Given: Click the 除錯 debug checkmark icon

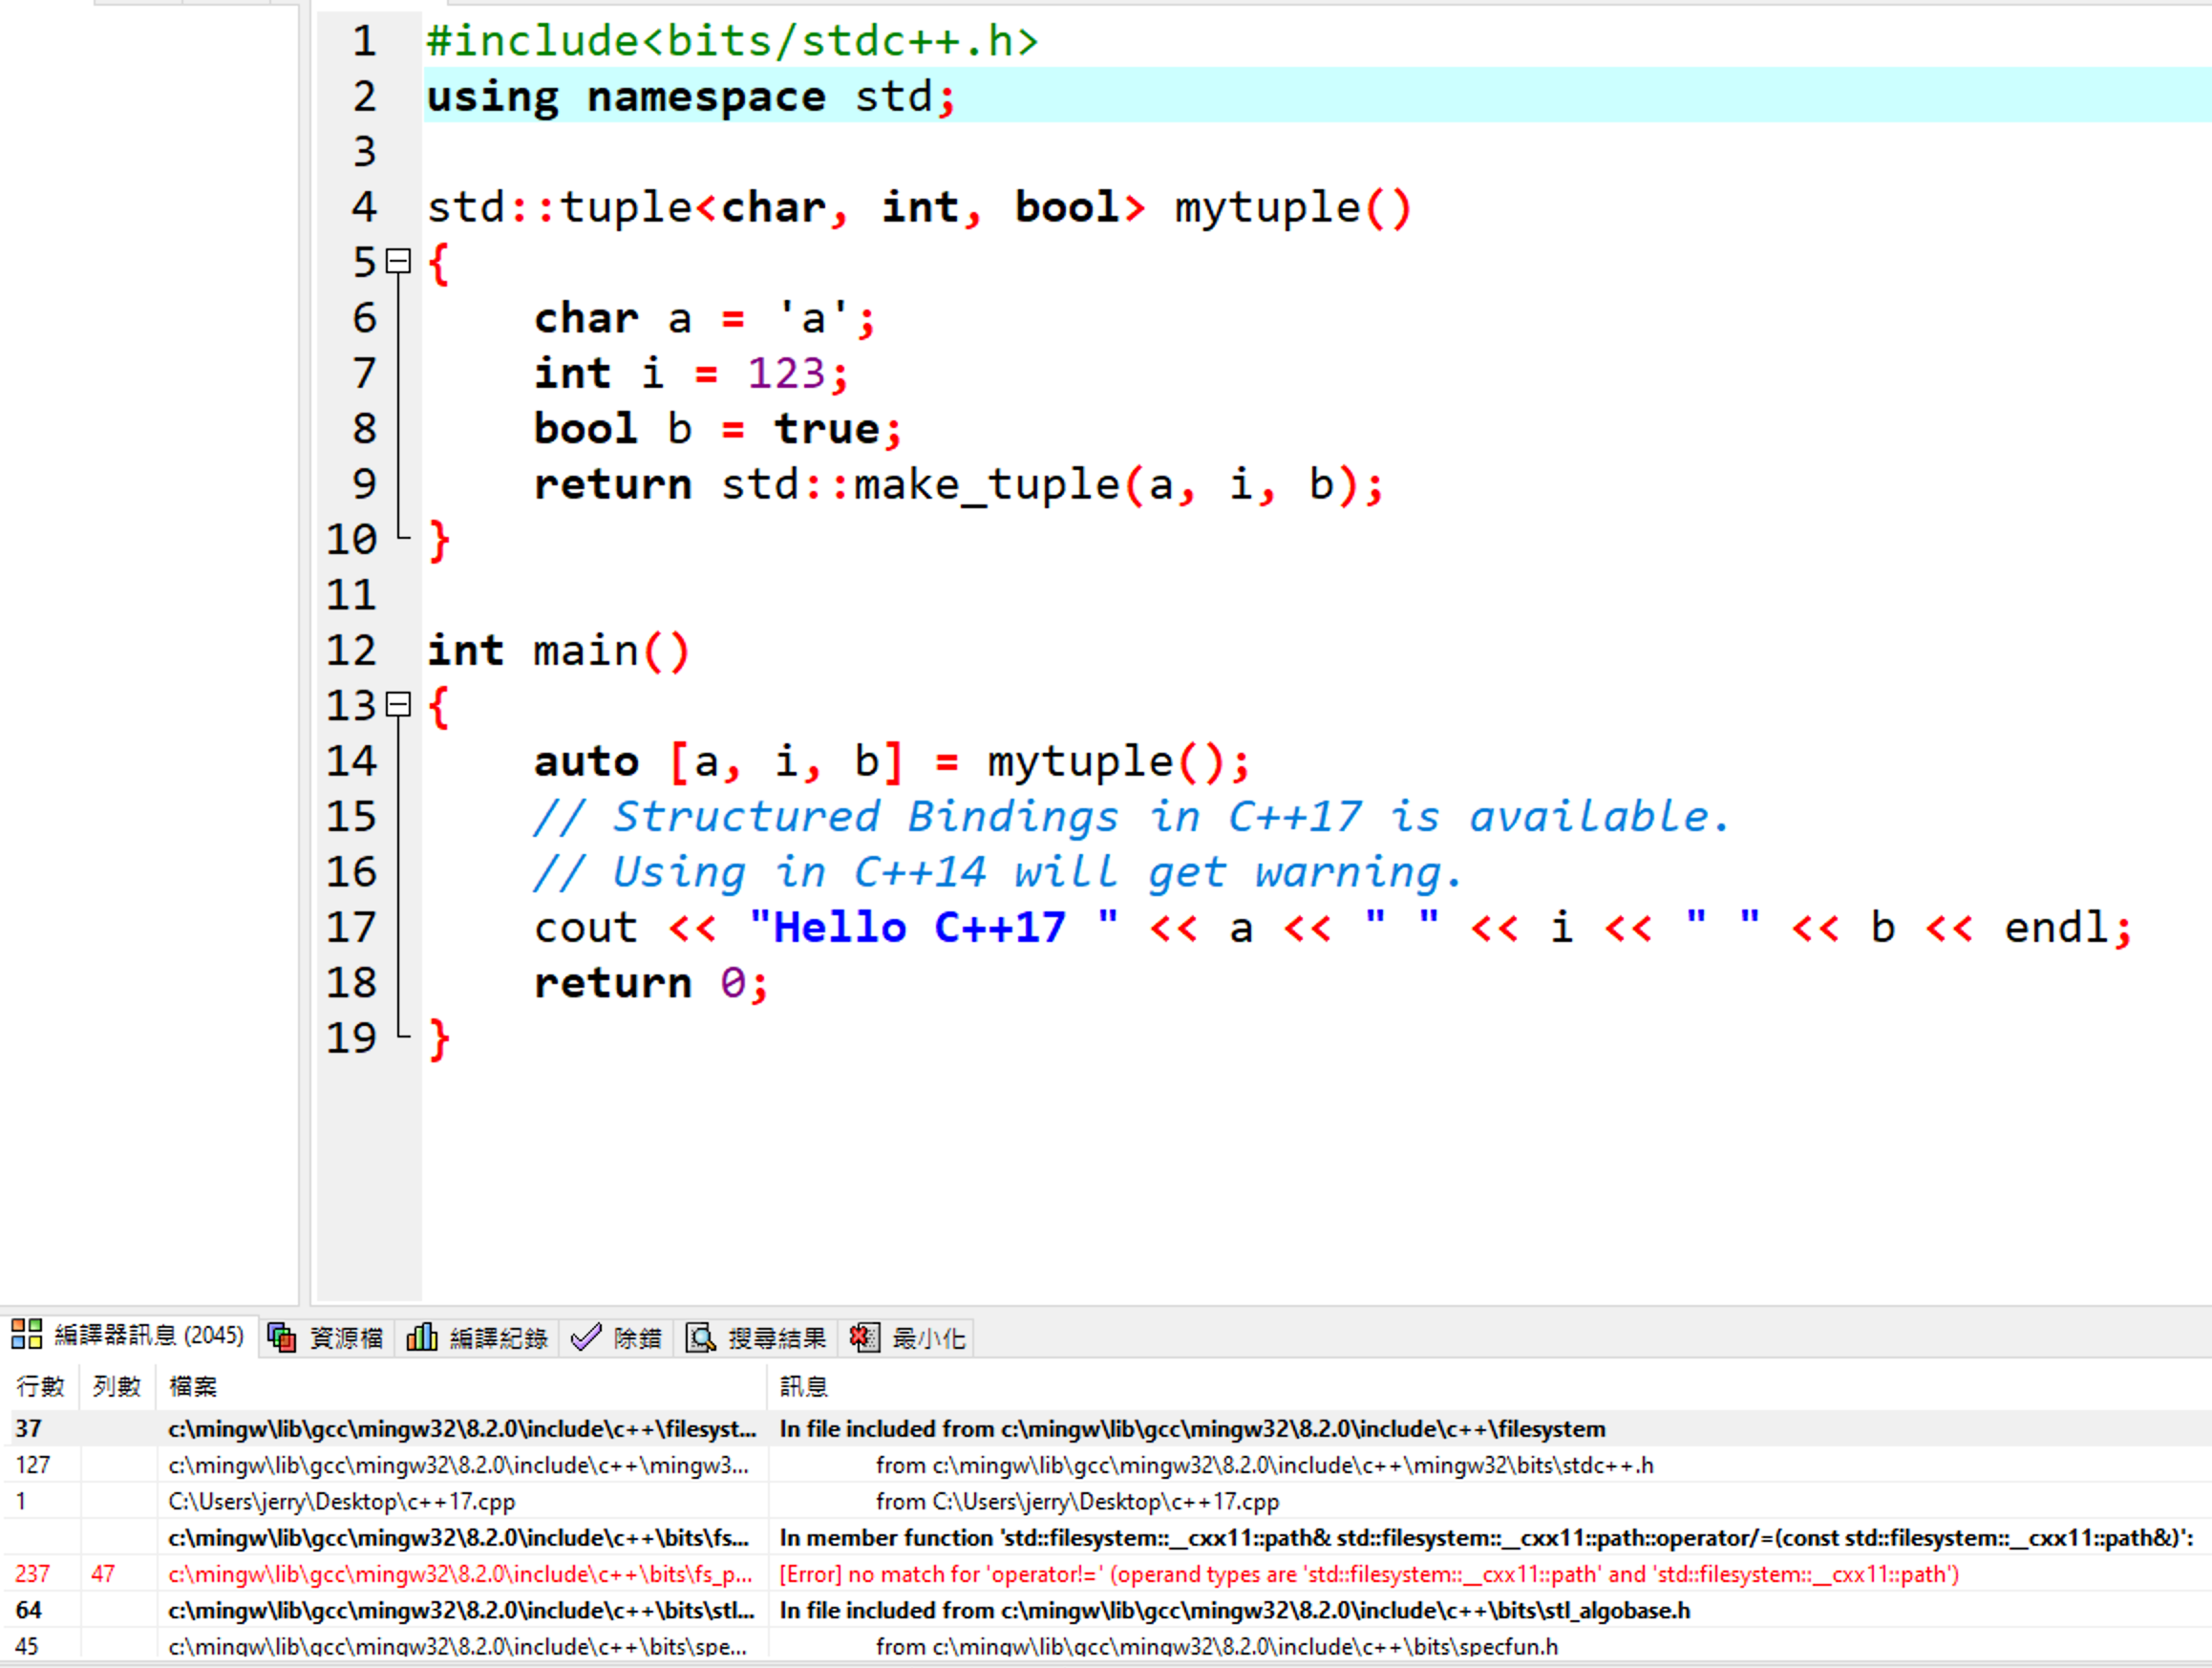Looking at the screenshot, I should tap(585, 1338).
